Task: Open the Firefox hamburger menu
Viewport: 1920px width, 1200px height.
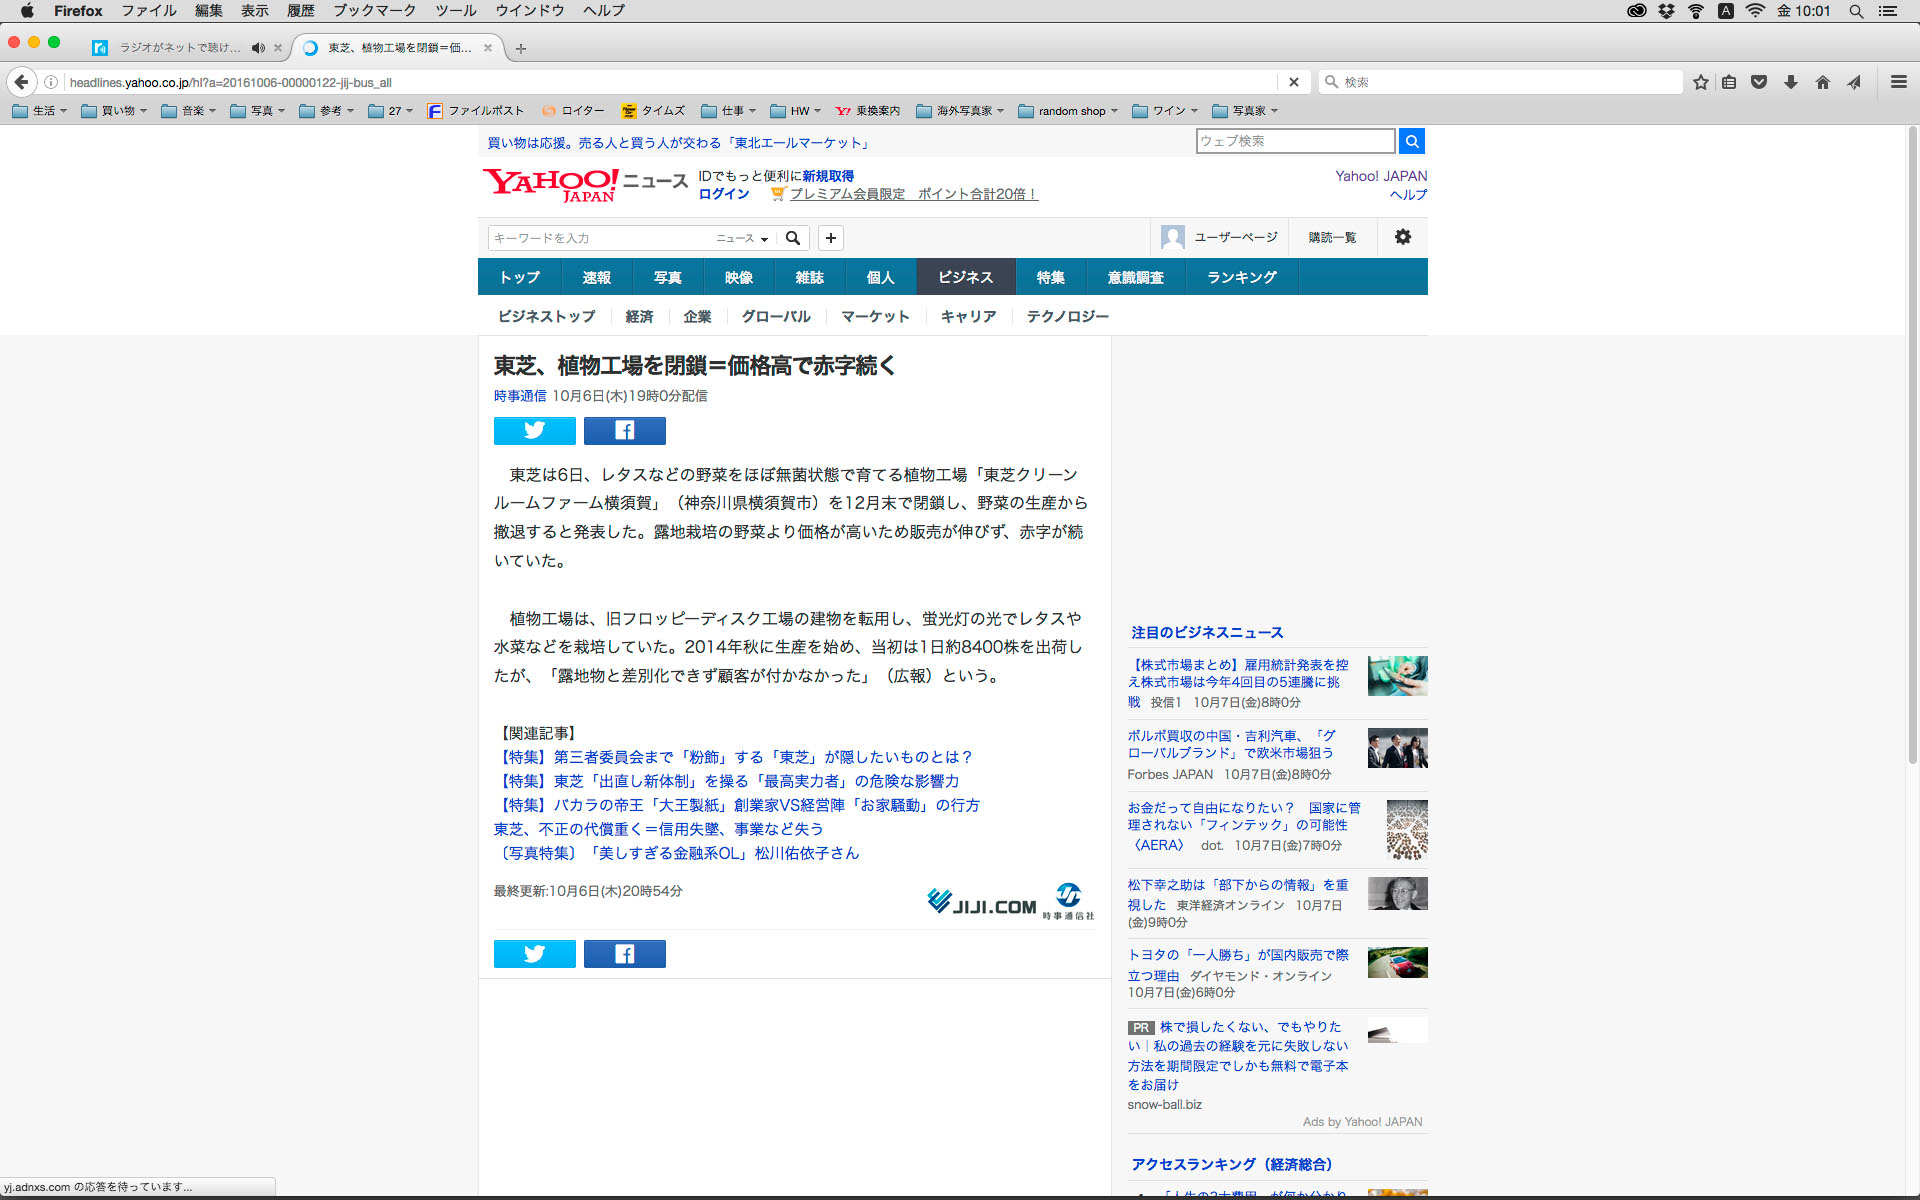Action: [x=1898, y=82]
